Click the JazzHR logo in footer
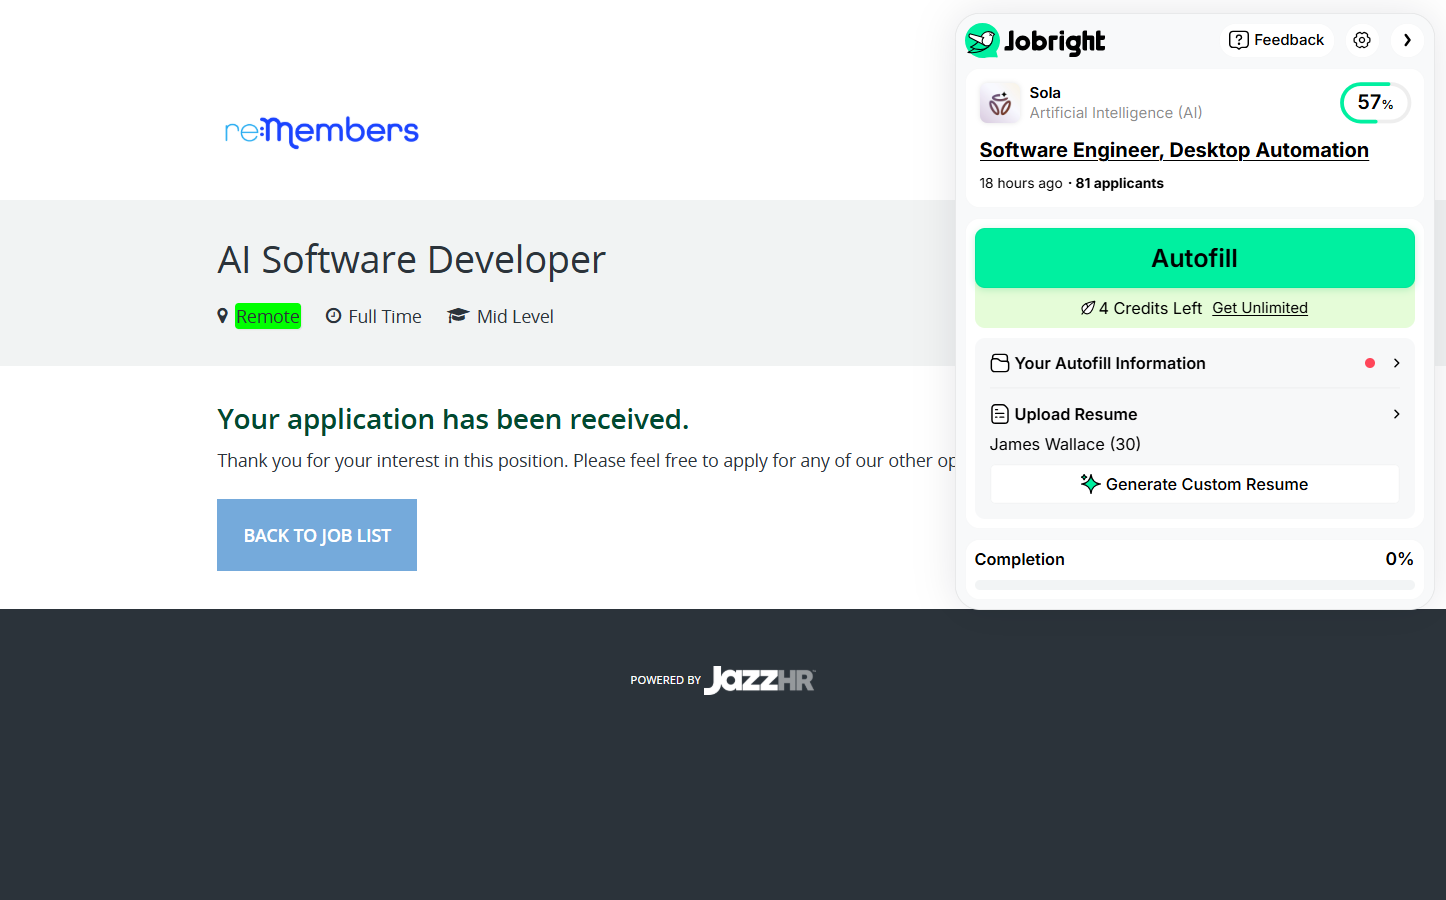Screen dimensions: 1446x900 point(759,680)
